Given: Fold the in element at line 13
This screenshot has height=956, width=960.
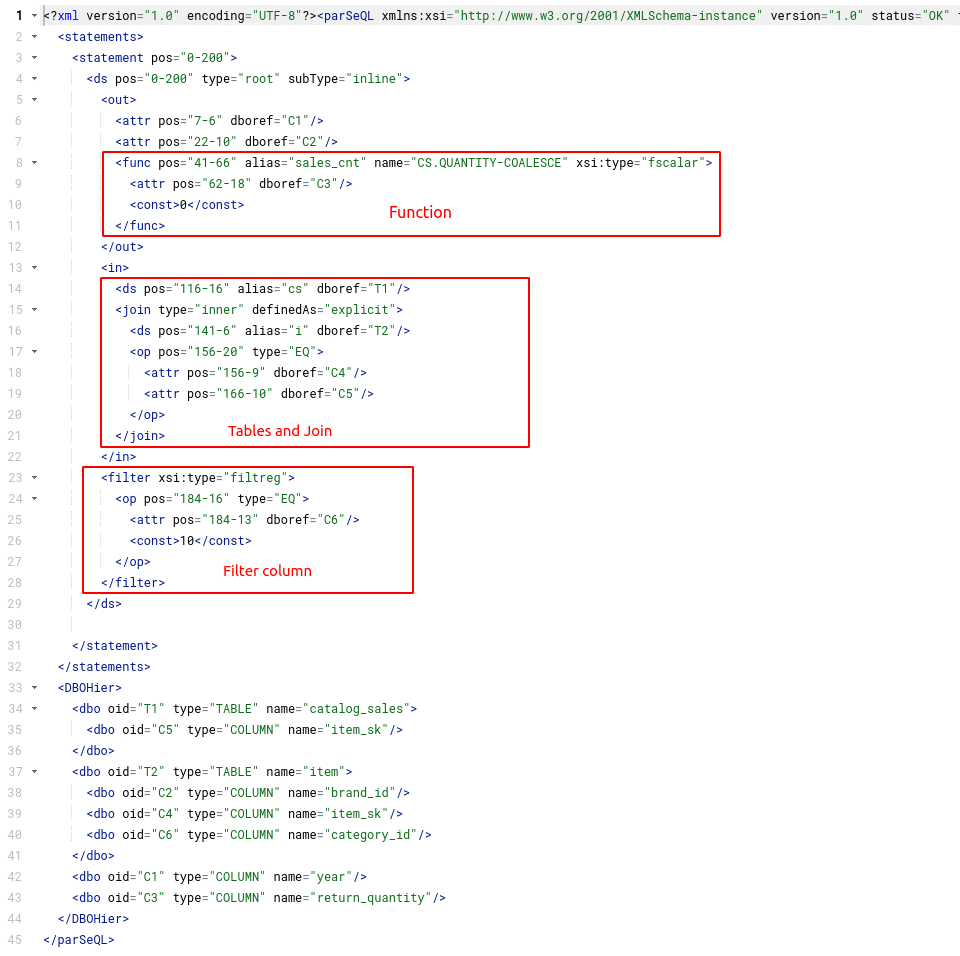Looking at the screenshot, I should (34, 268).
